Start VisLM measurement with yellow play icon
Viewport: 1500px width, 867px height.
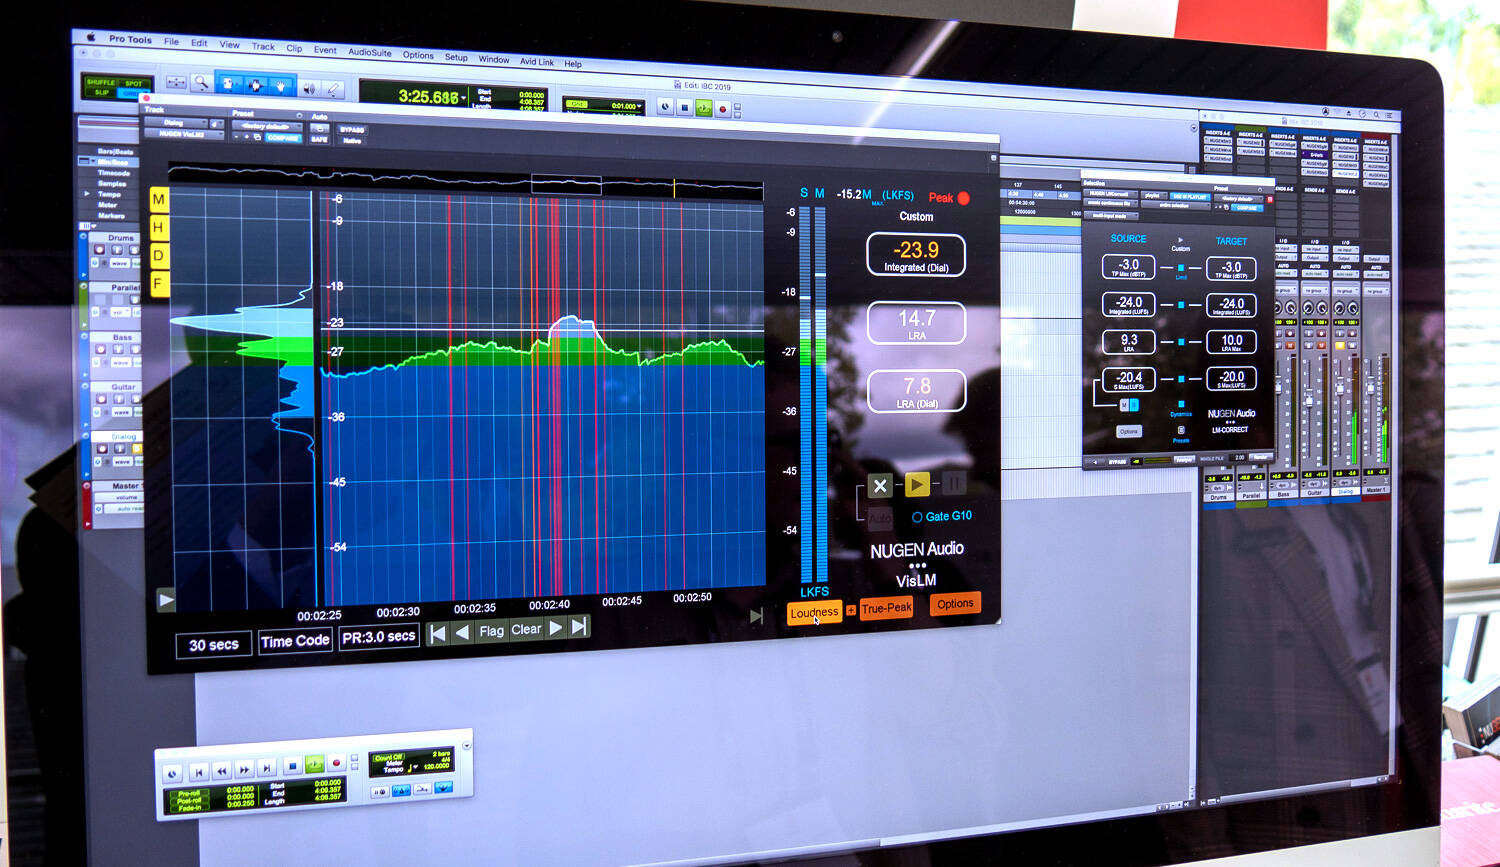pos(917,485)
